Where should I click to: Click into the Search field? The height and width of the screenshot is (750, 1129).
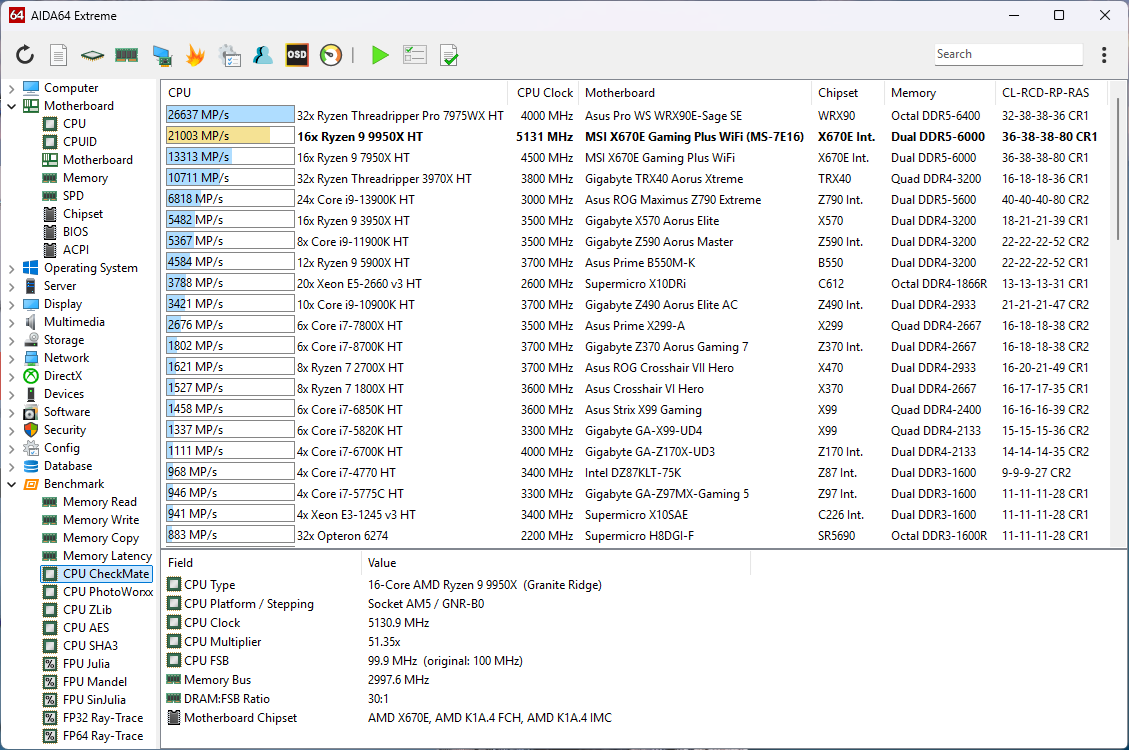tap(1008, 55)
